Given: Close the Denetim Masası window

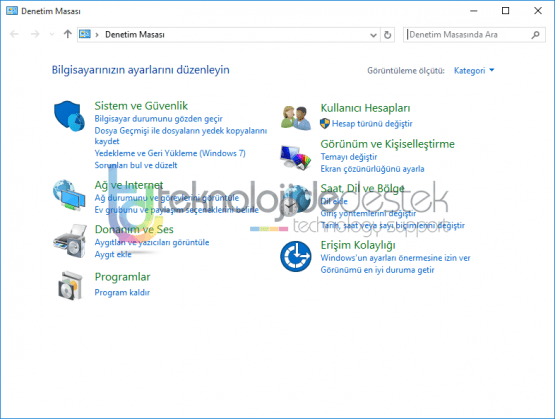Looking at the screenshot, I should click(538, 11).
